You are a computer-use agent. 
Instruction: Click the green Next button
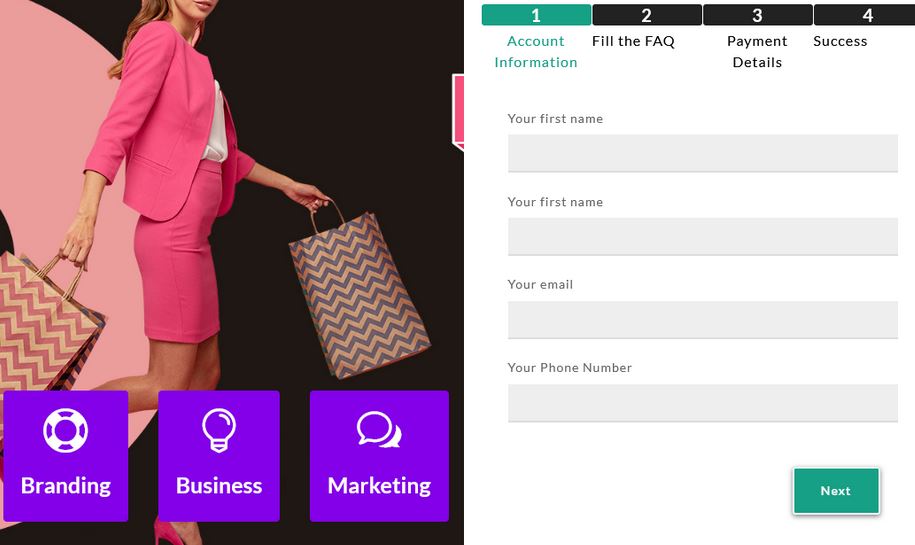click(x=836, y=491)
